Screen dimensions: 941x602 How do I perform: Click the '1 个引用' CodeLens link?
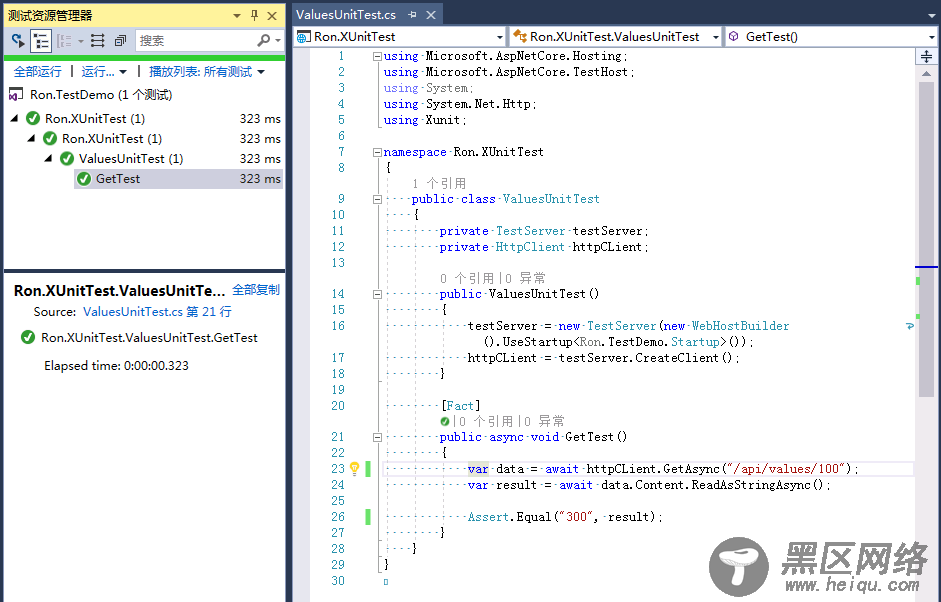pyautogui.click(x=439, y=183)
